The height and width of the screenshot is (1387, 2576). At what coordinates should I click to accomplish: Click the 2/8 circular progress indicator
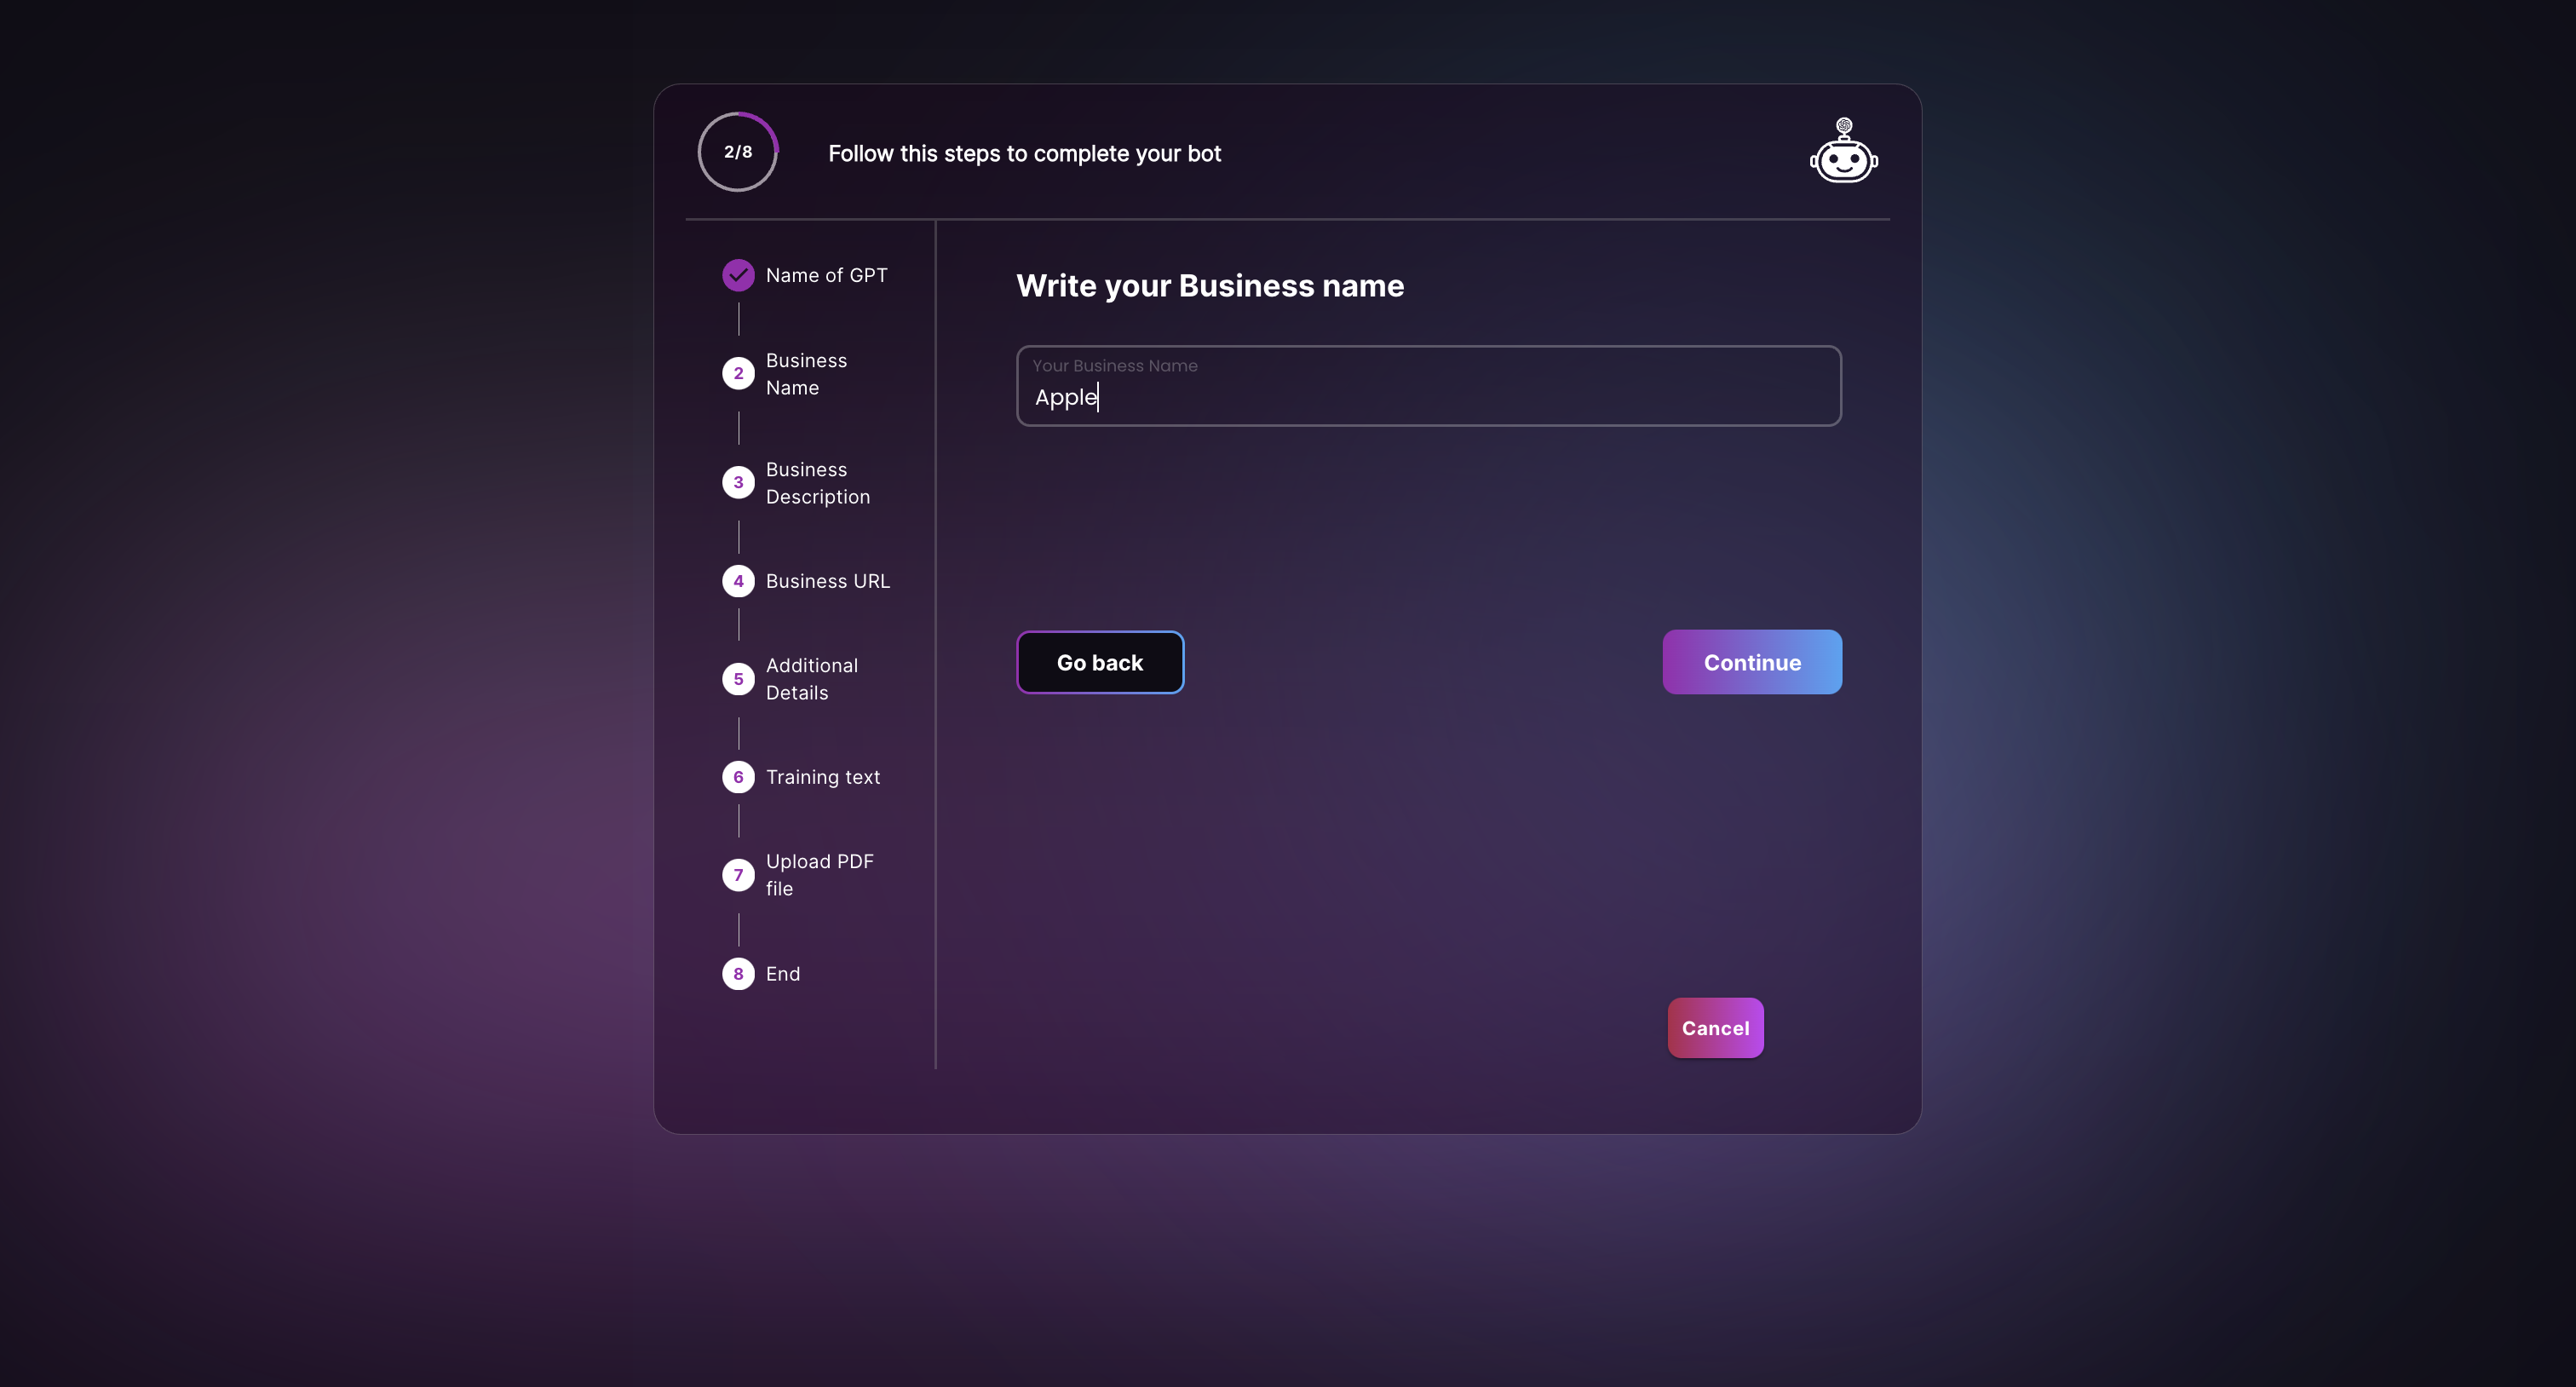pyautogui.click(x=738, y=152)
